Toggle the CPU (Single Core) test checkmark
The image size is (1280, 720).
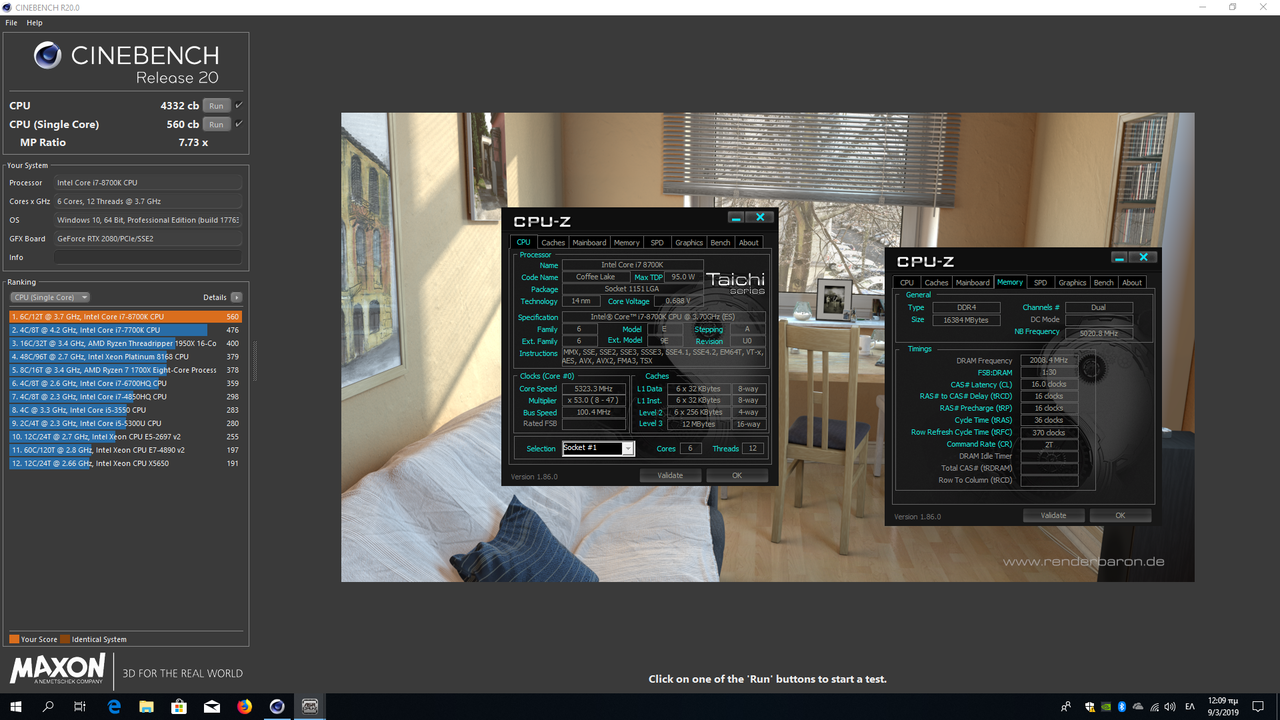(239, 124)
